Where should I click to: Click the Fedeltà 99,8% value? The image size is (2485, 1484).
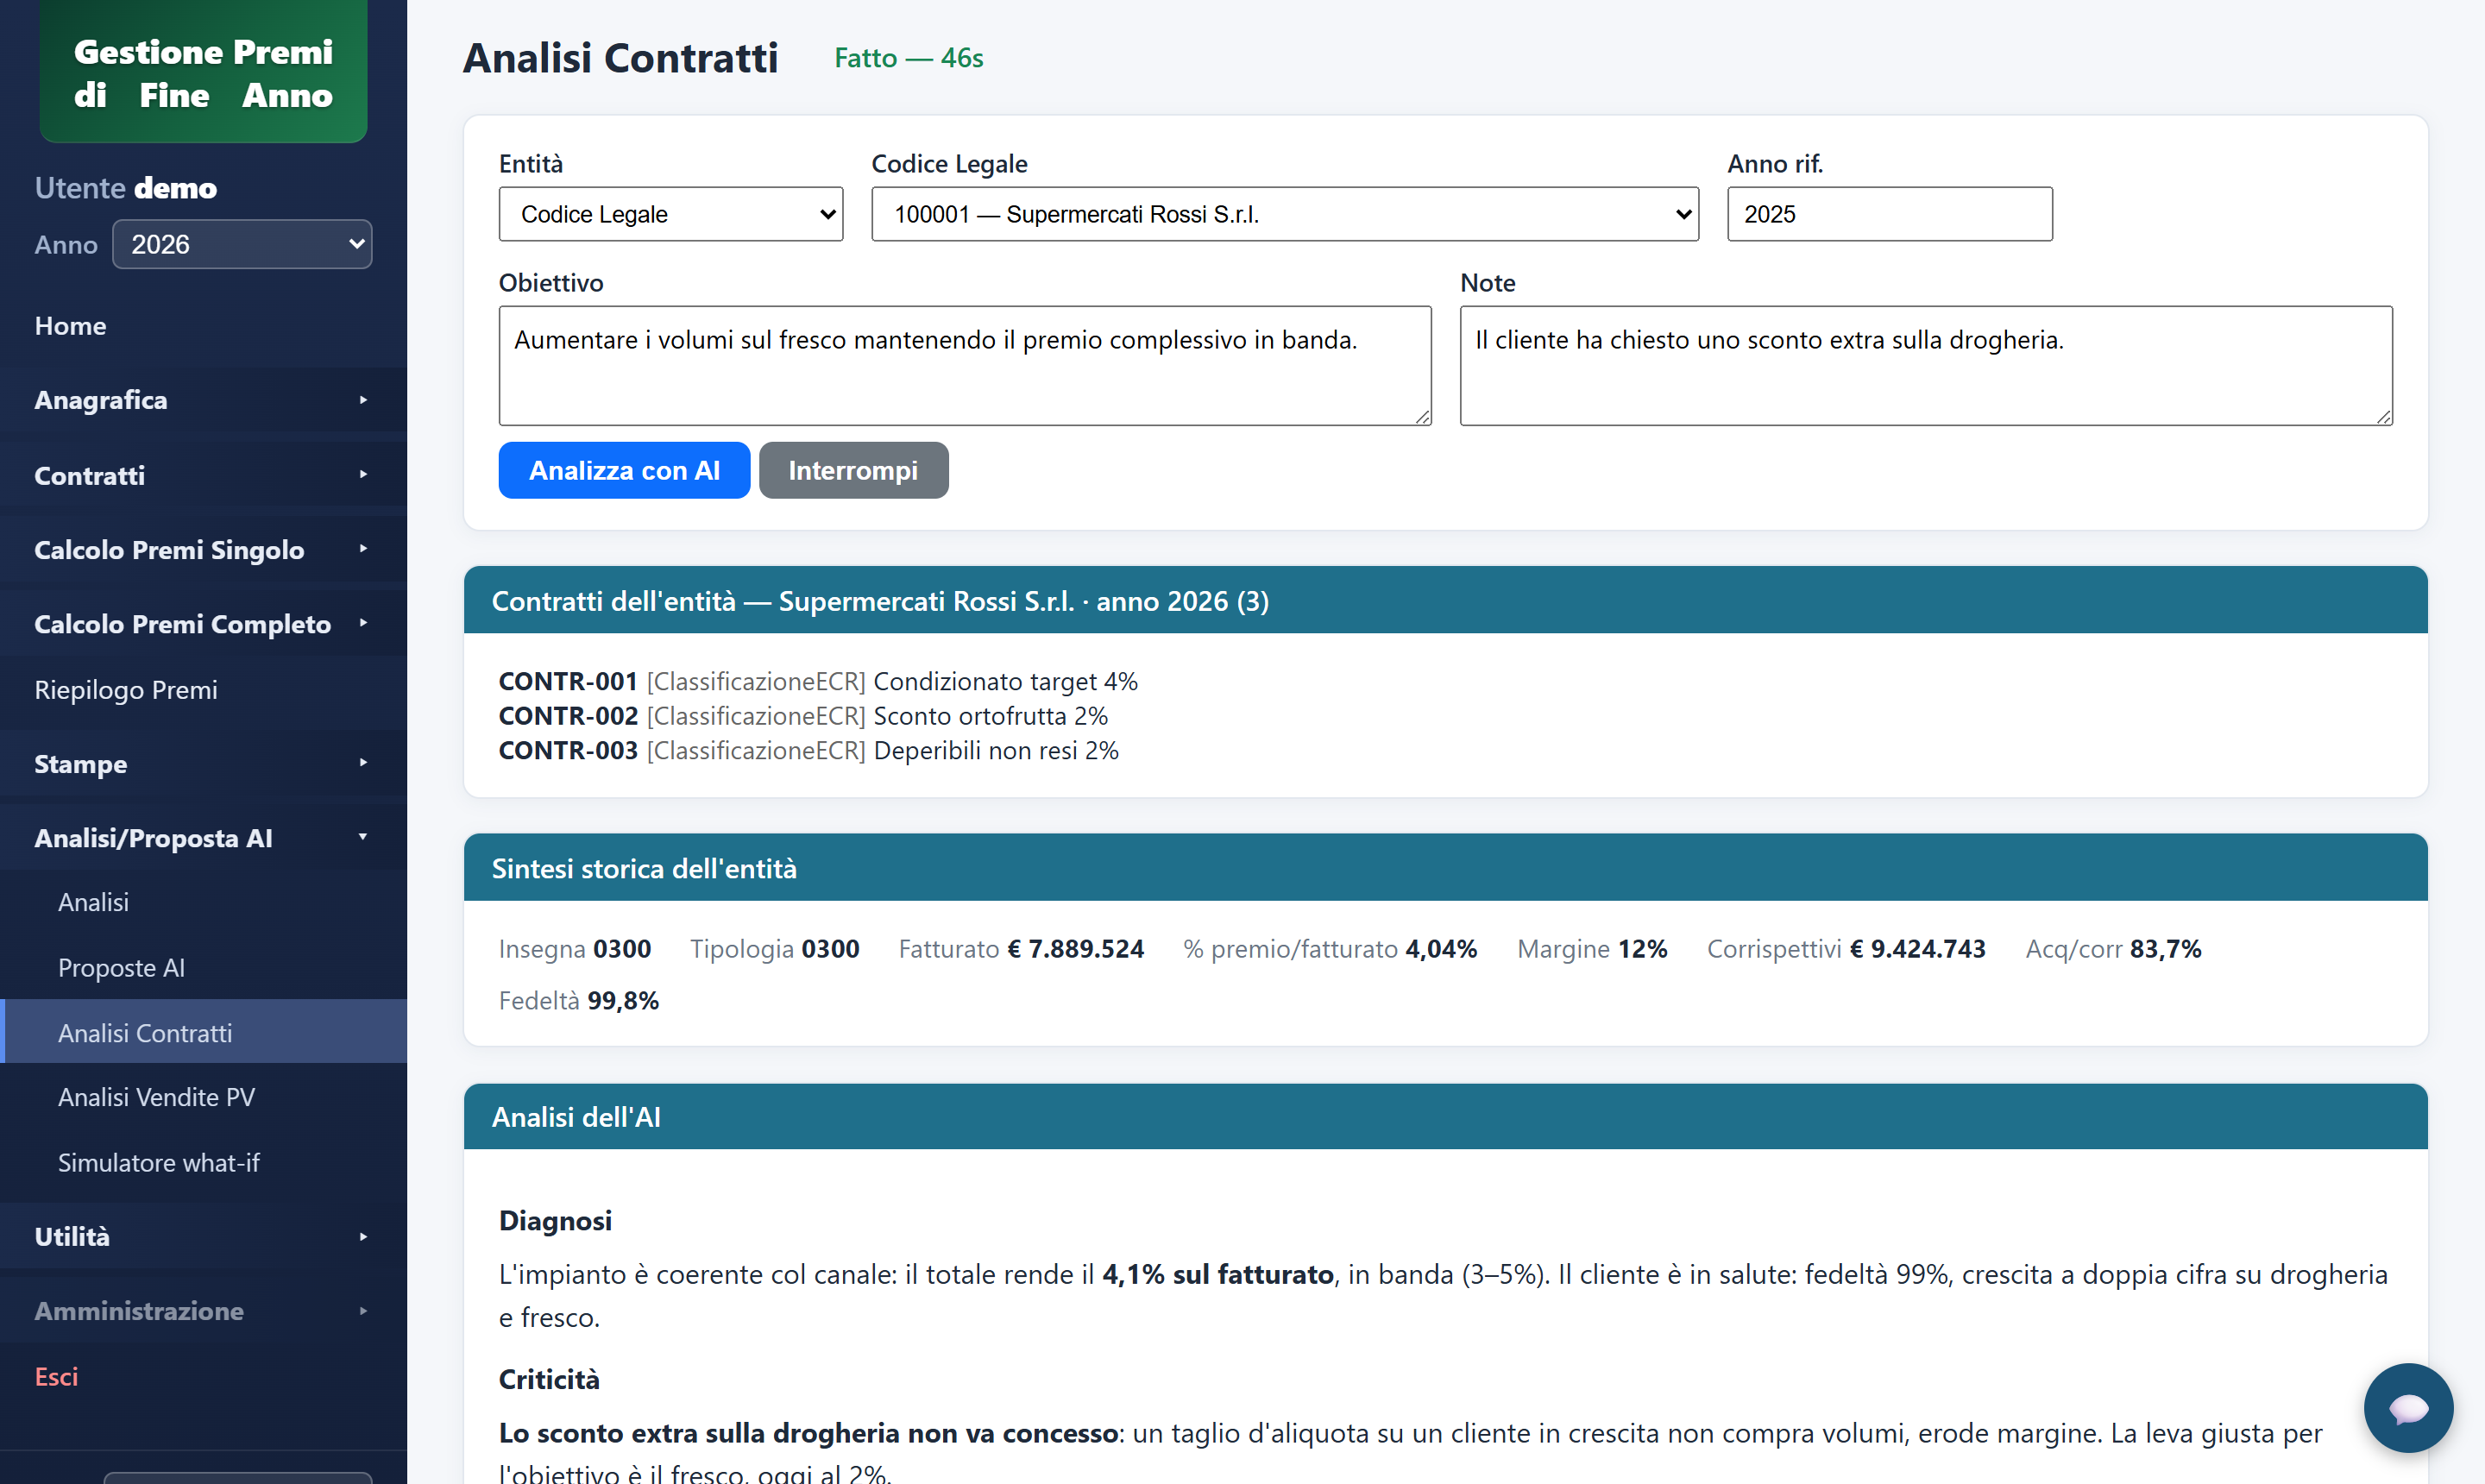578,1000
